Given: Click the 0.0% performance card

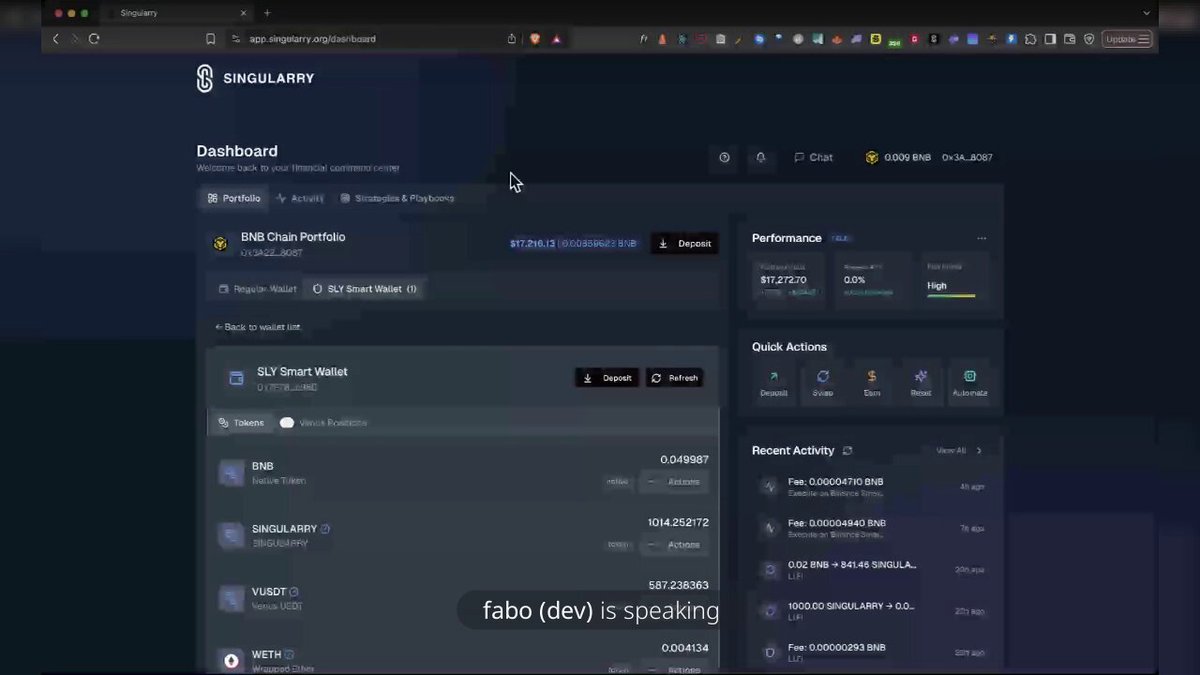Looking at the screenshot, I should coord(871,279).
